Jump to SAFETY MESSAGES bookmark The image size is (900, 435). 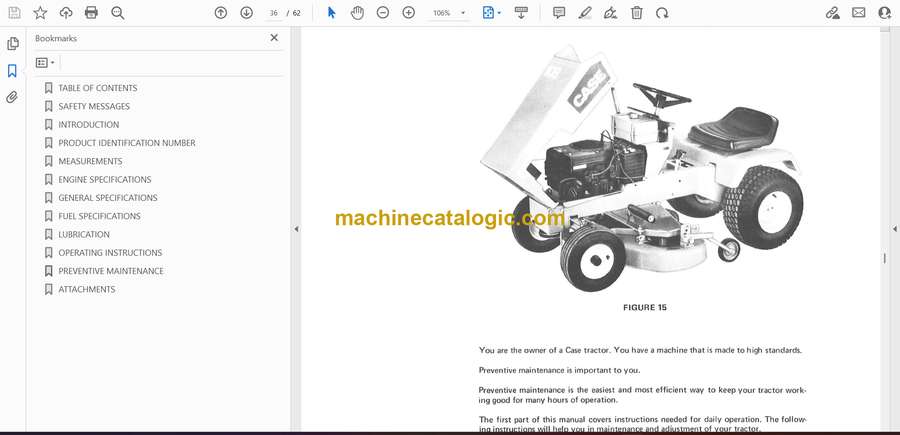pos(94,106)
